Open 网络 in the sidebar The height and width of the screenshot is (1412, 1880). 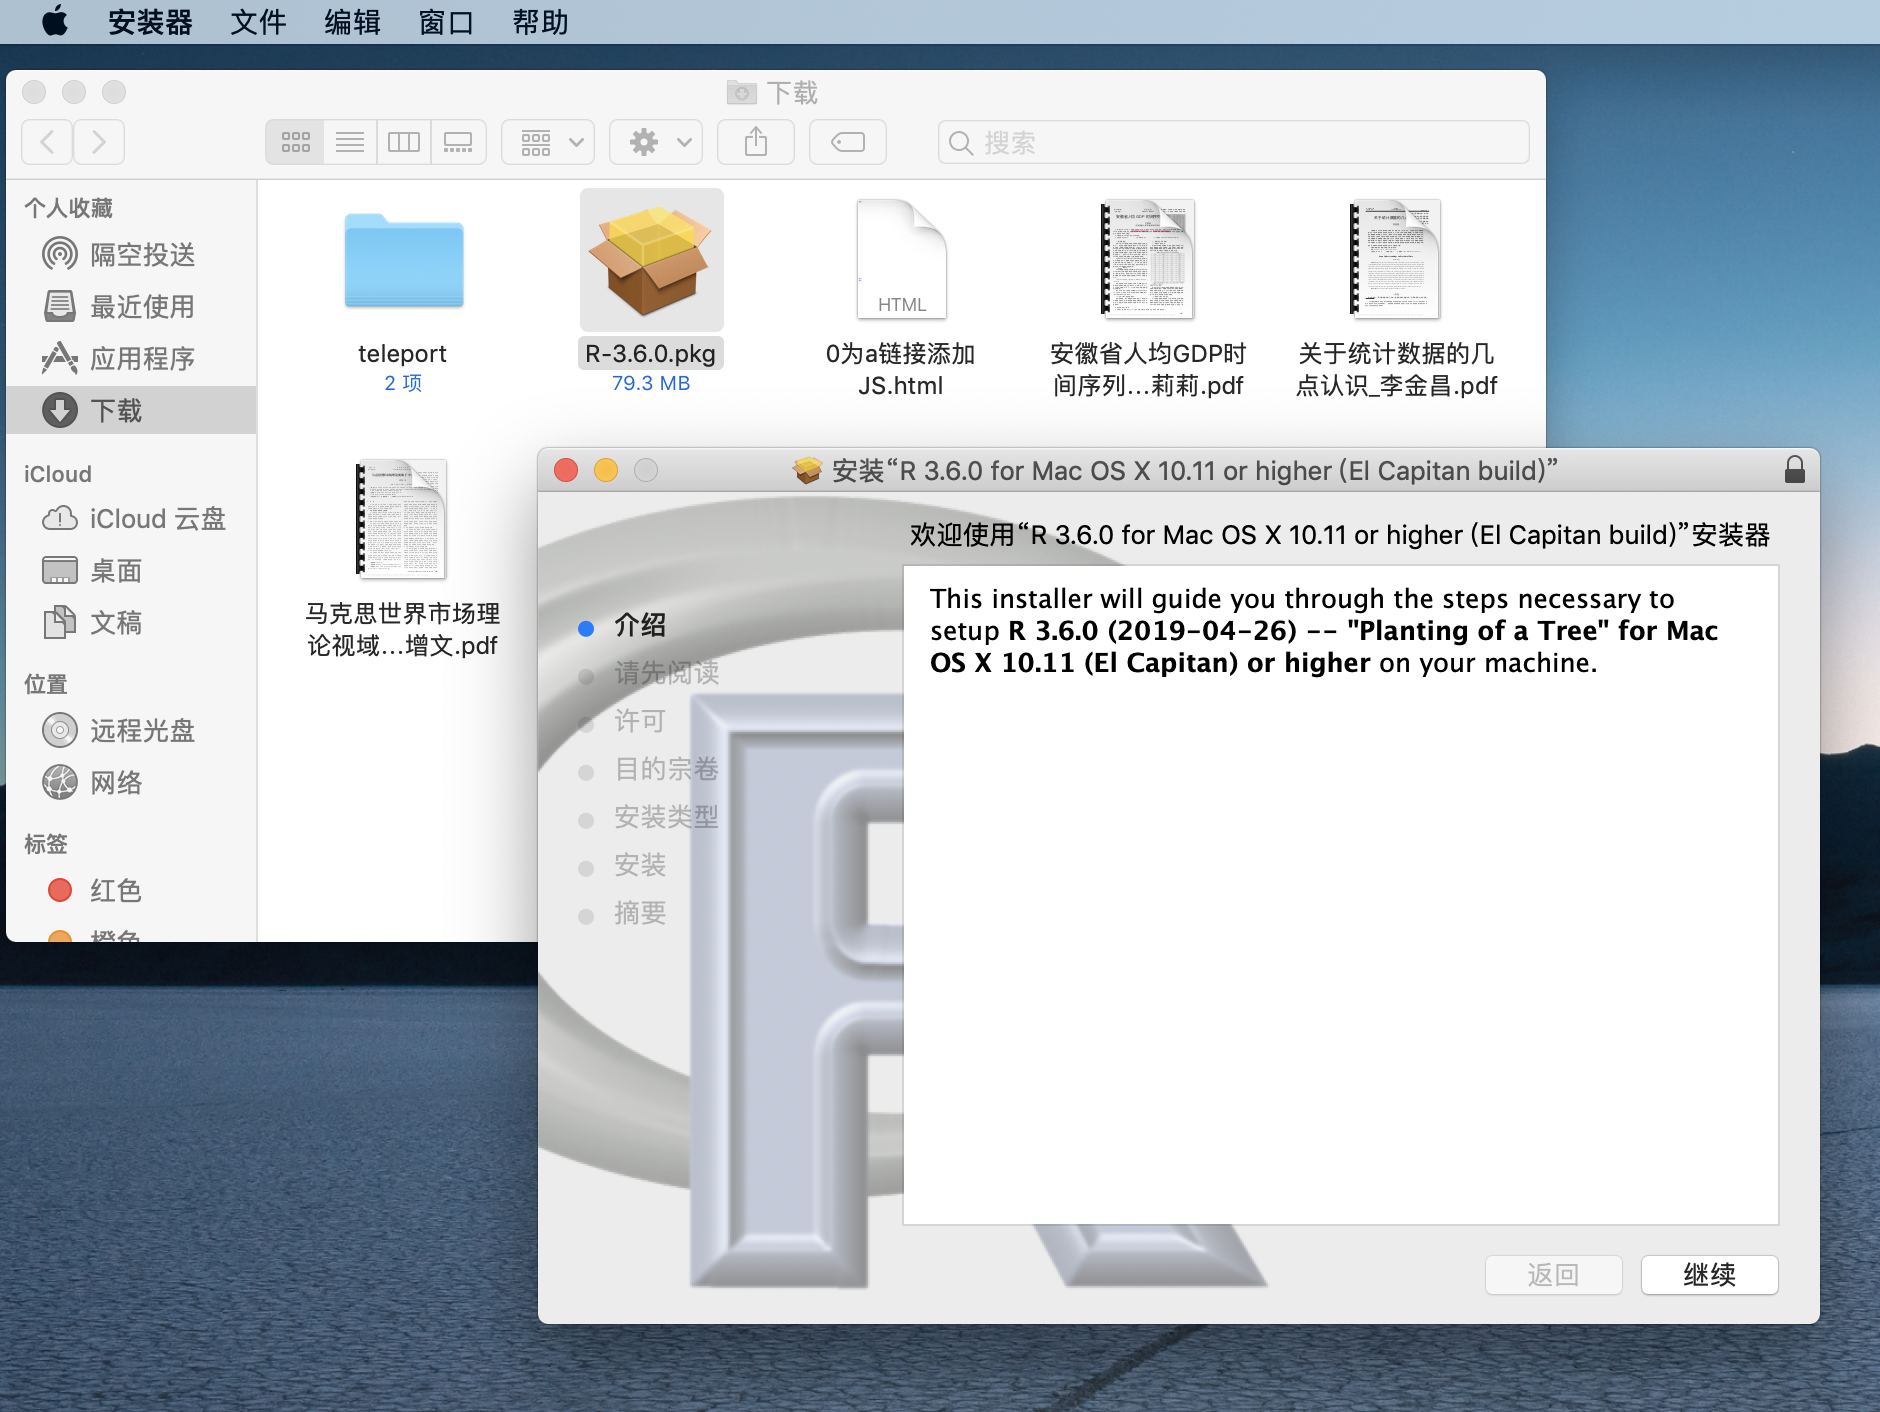point(117,783)
